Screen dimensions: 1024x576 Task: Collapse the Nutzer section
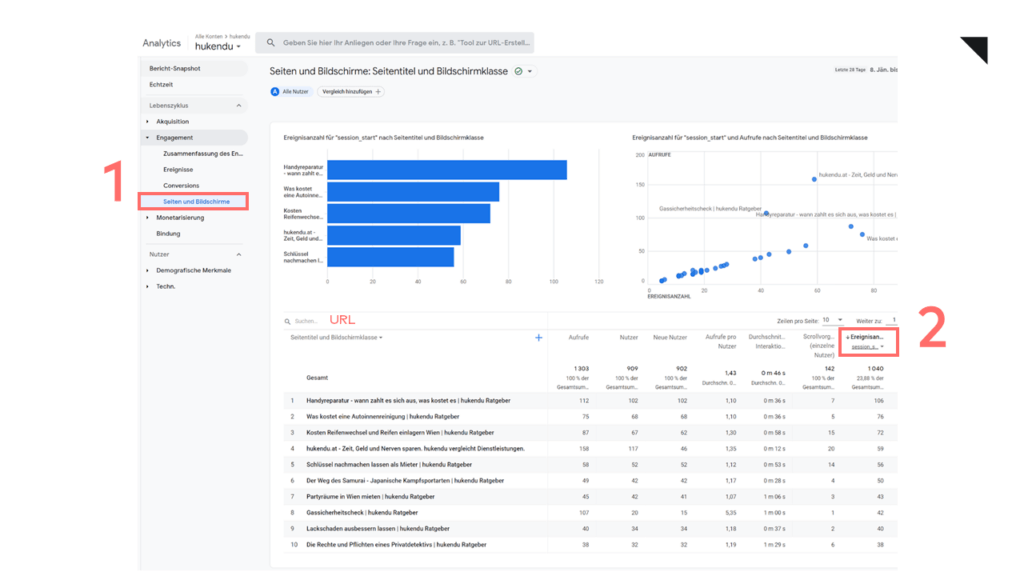(238, 255)
